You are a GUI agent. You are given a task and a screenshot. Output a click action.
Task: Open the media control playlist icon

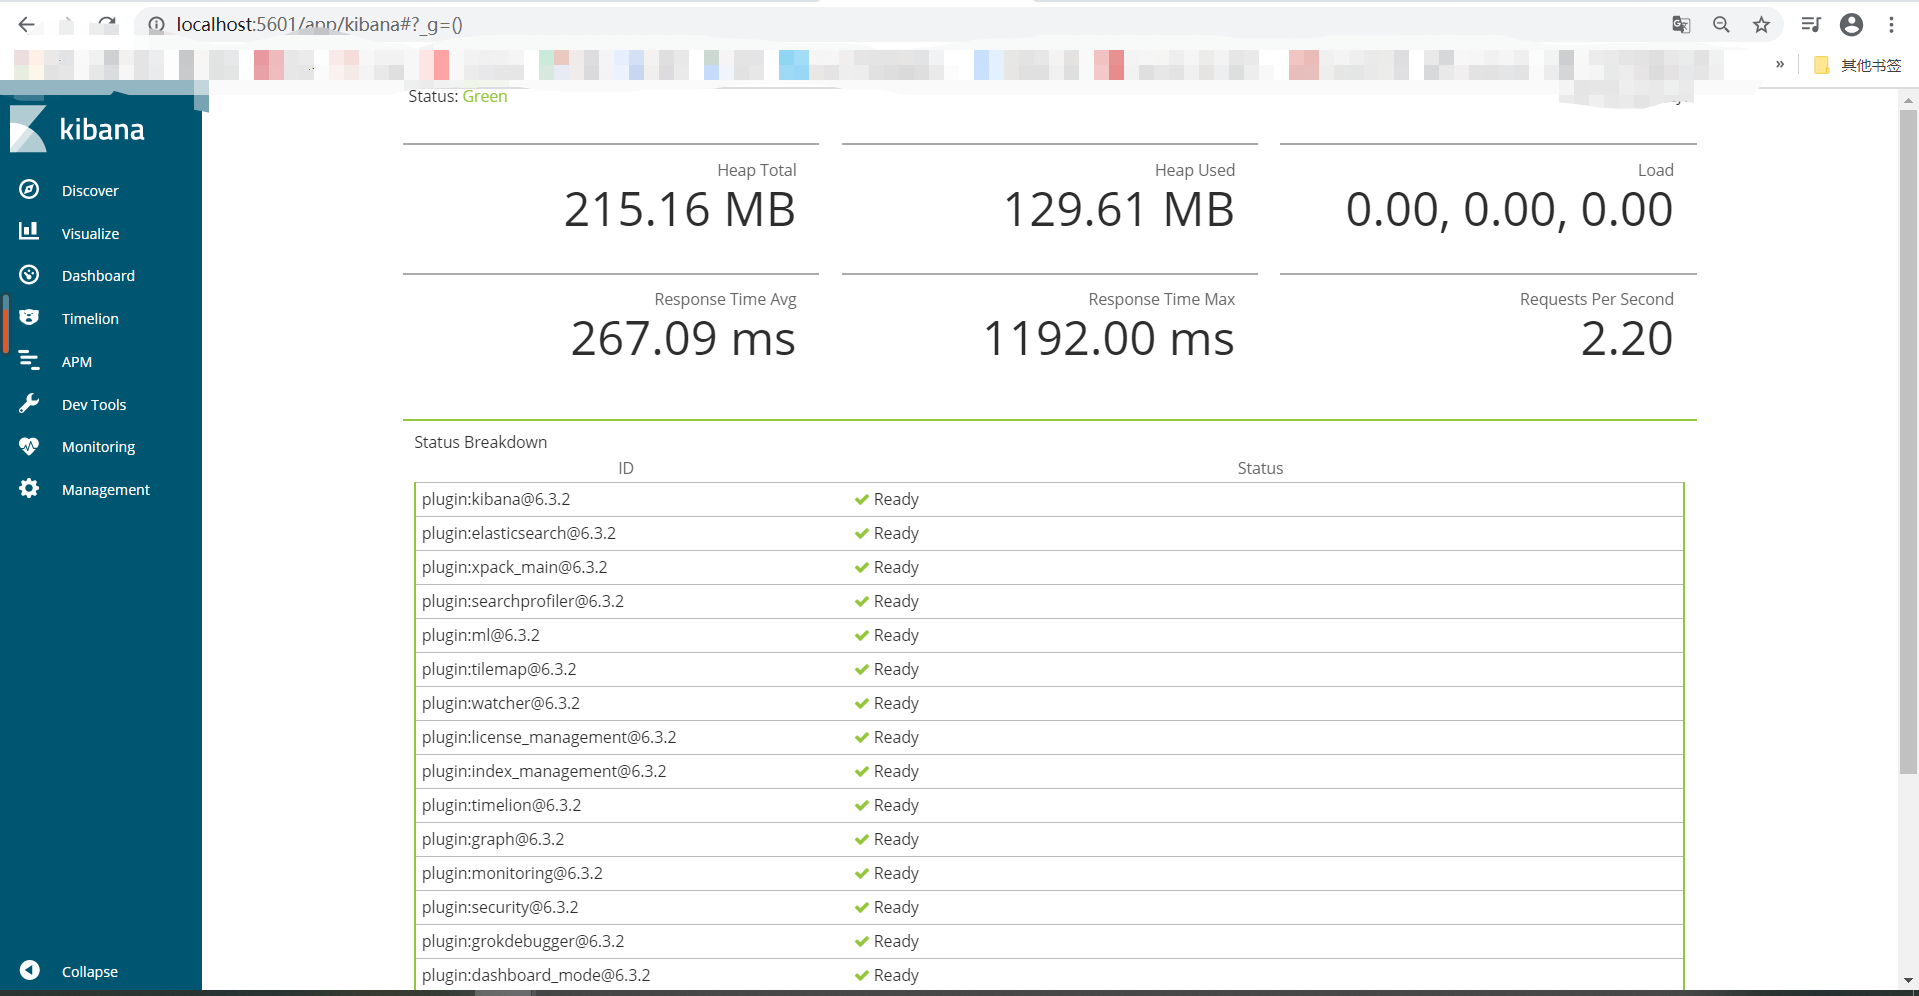1810,24
